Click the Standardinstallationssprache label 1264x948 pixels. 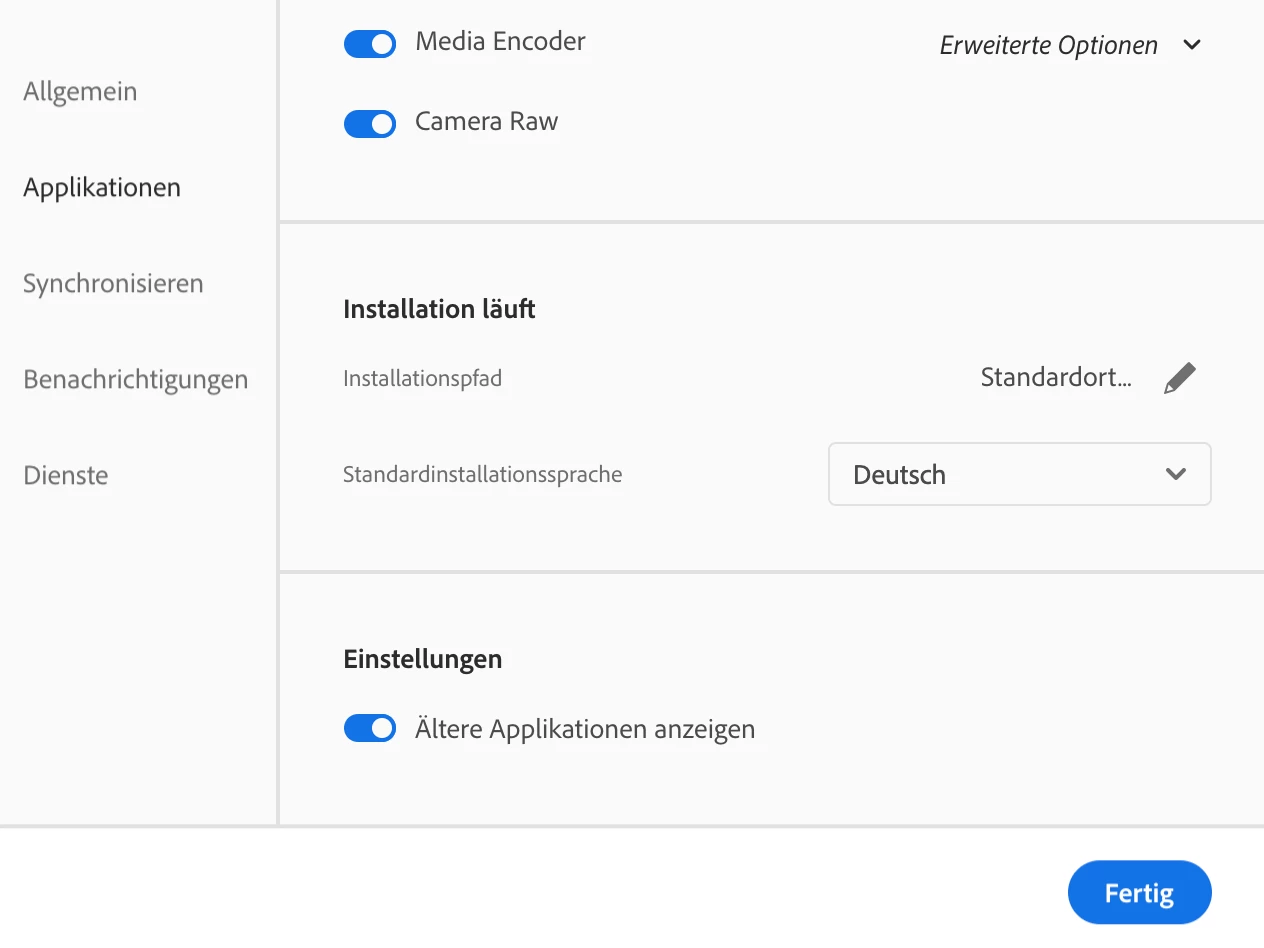point(482,474)
